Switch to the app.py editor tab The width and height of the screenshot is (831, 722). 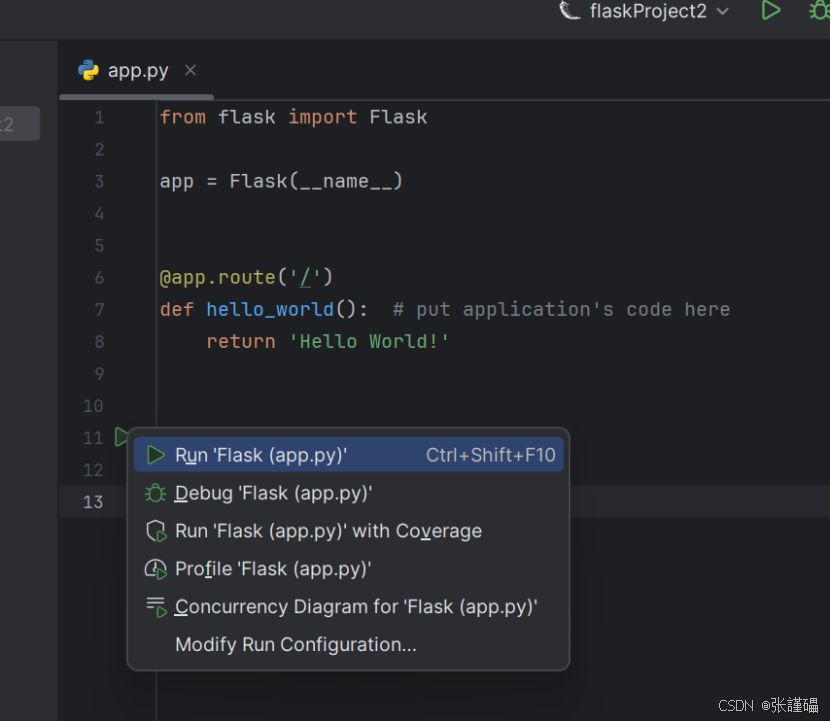138,71
